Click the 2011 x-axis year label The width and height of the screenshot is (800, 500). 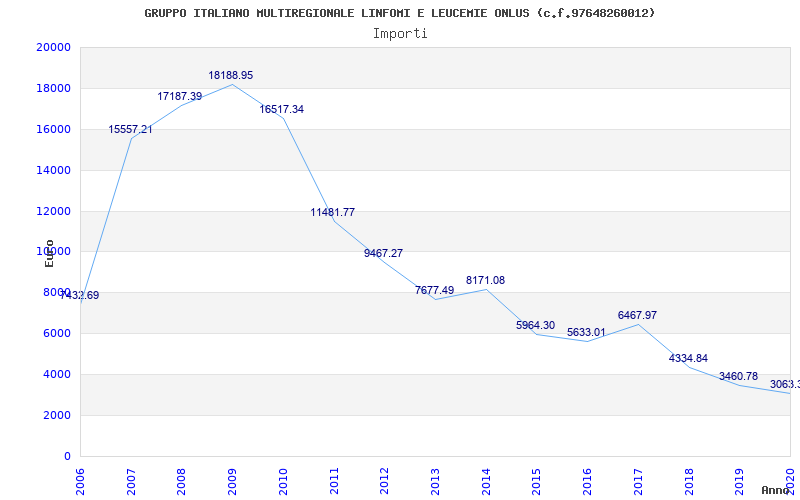tap(334, 481)
